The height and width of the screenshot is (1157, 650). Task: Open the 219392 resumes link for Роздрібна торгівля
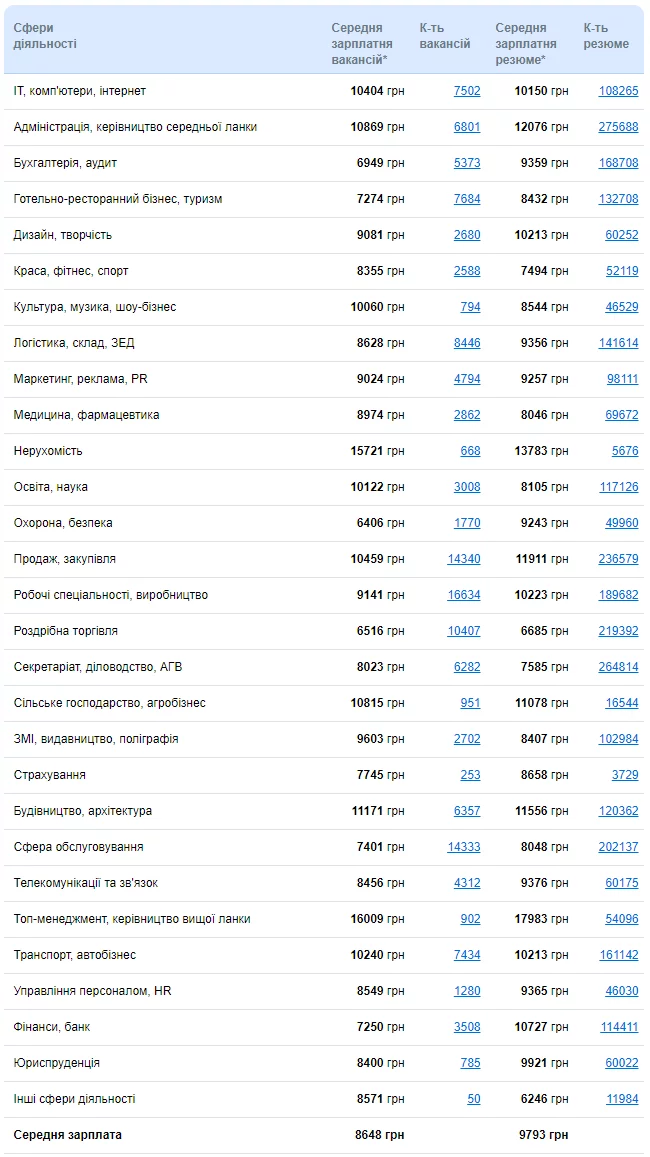[x=618, y=632]
